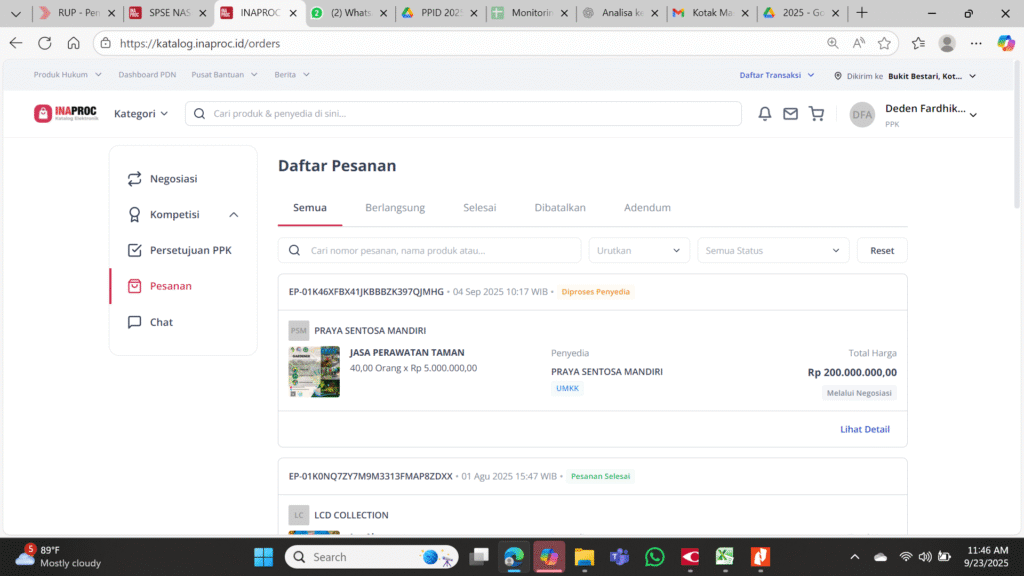1024x576 pixels.
Task: Click Lihat Detail for Jasa Perawatan Taman
Action: coord(864,429)
